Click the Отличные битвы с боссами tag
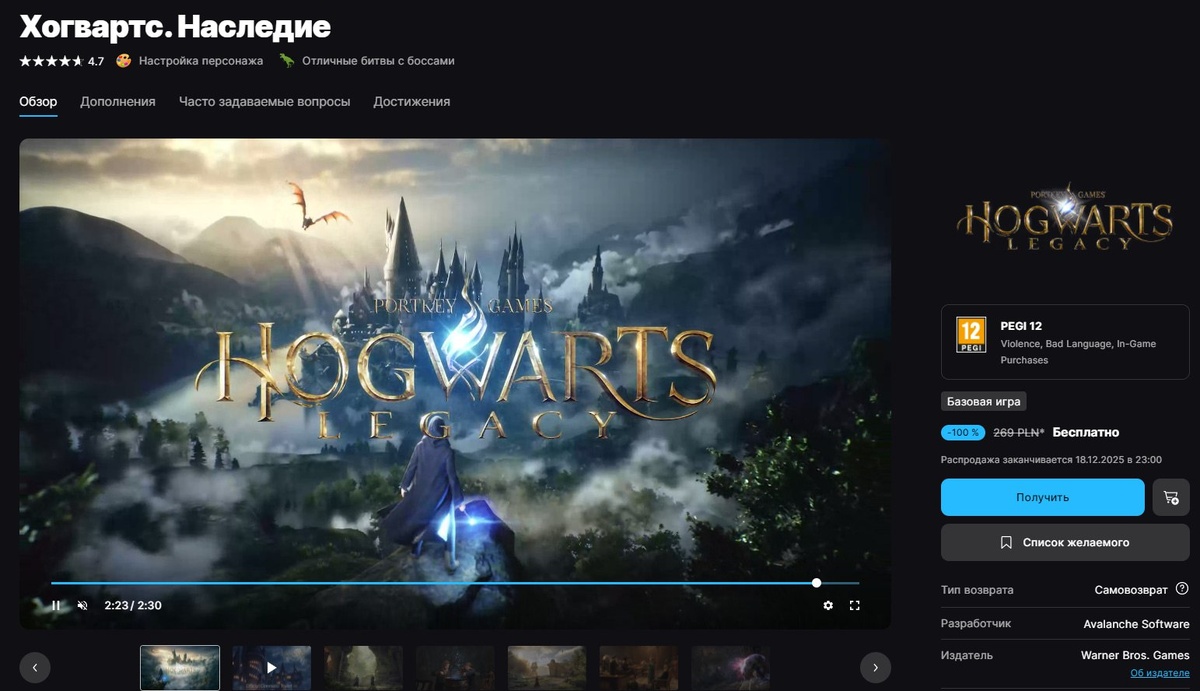The width and height of the screenshot is (1200, 691). [378, 61]
